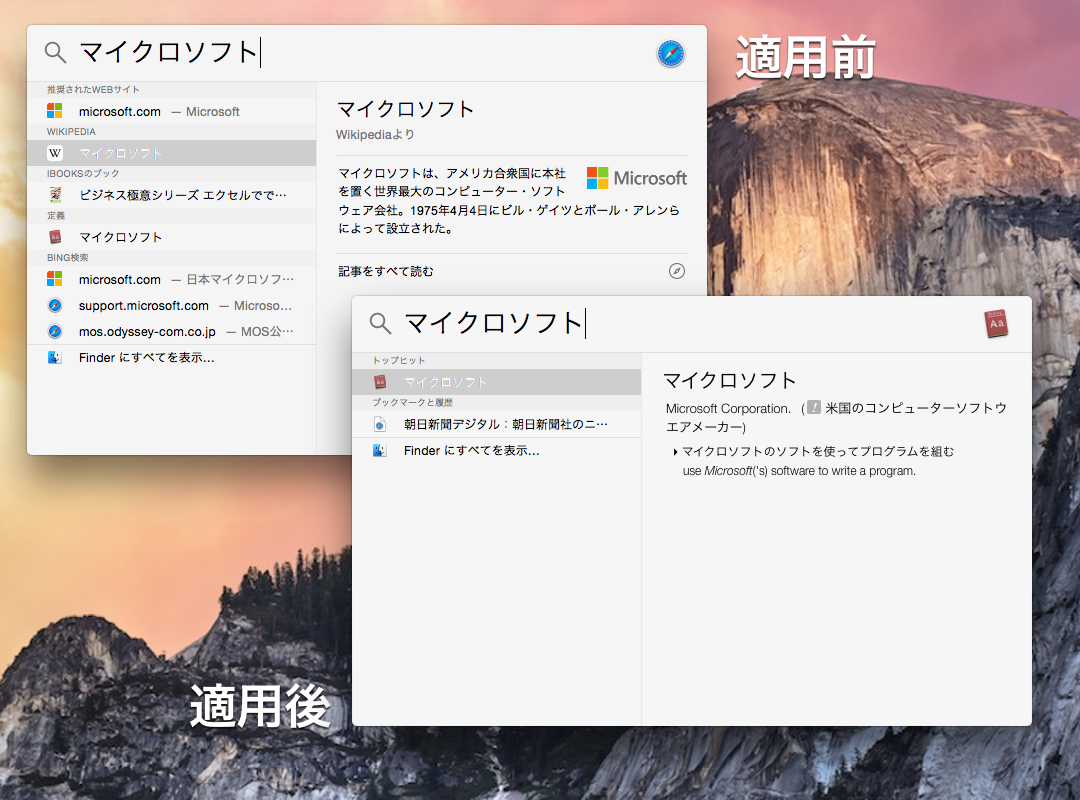Click 記事をすべて読む link
1080x800 pixels.
386,271
